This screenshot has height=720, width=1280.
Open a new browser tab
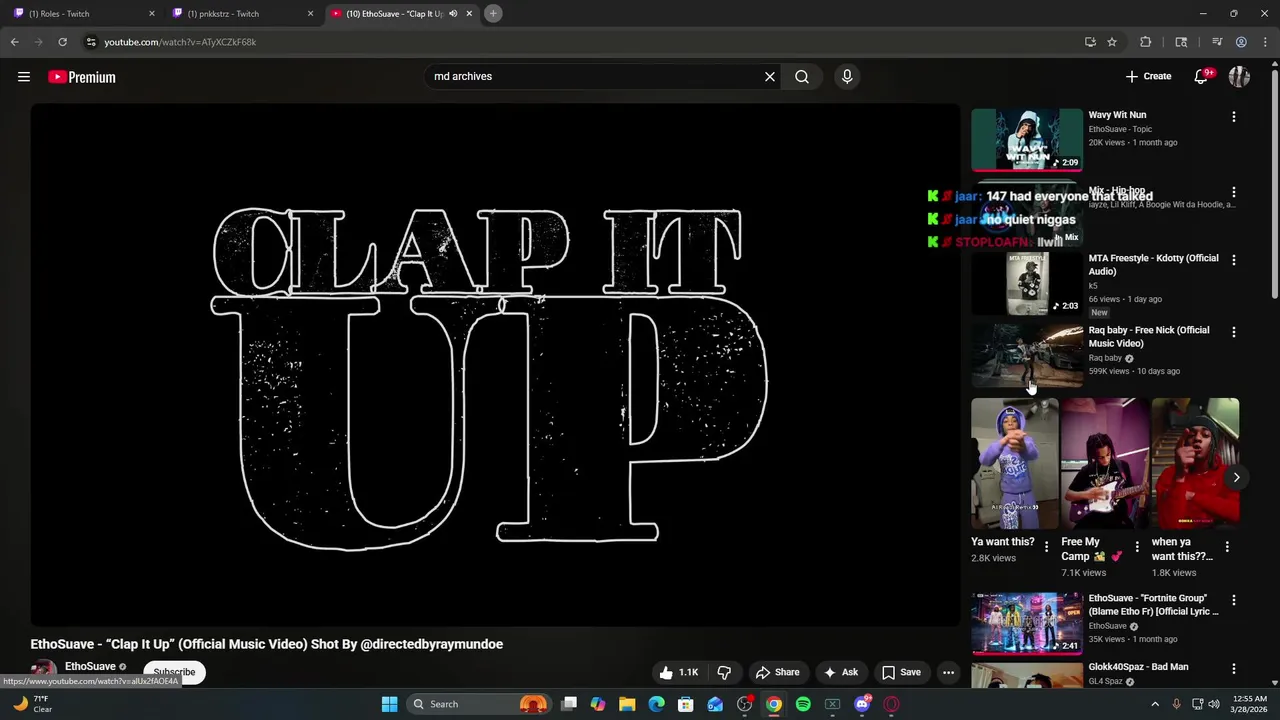tap(493, 13)
